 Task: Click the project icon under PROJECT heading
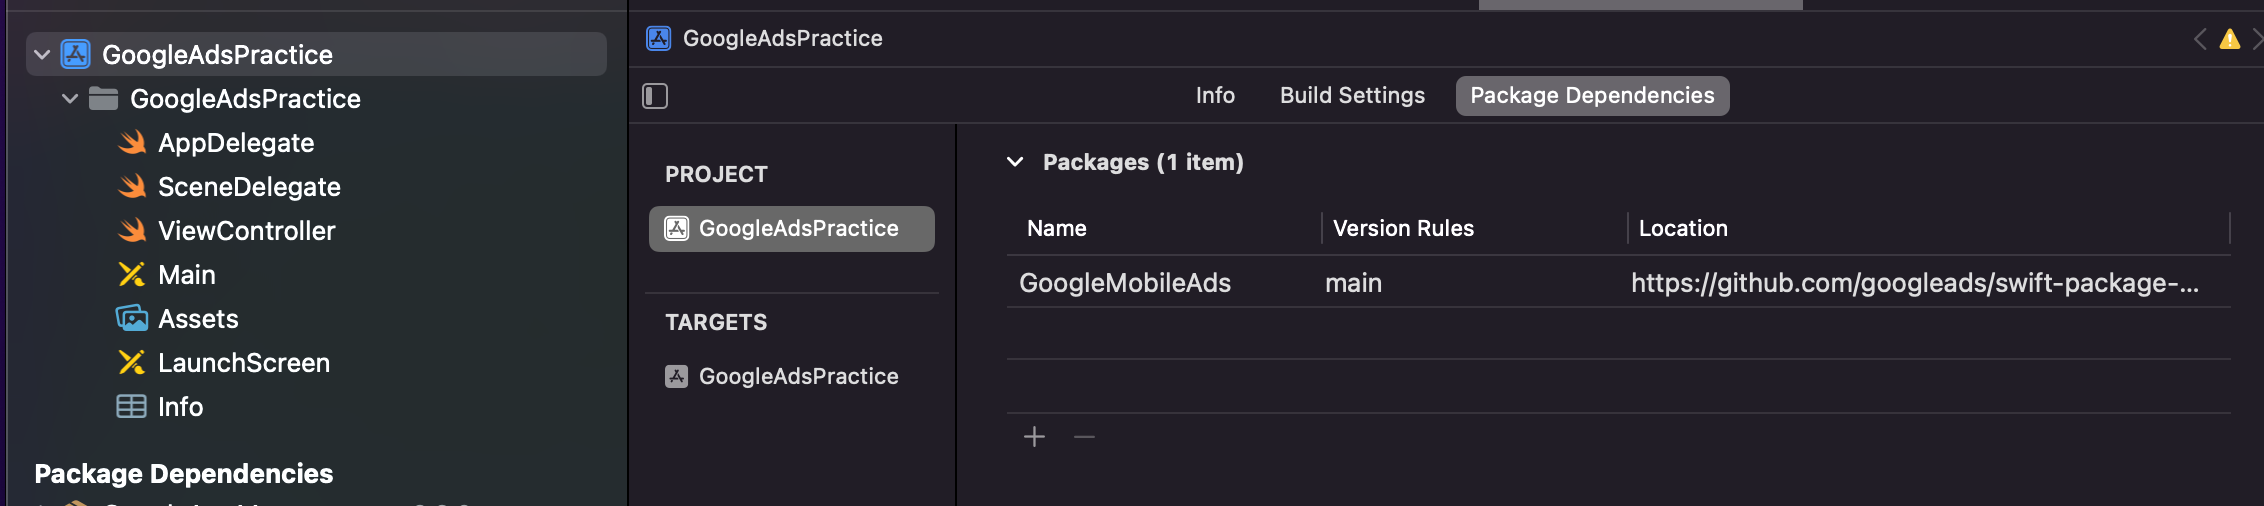pyautogui.click(x=677, y=228)
